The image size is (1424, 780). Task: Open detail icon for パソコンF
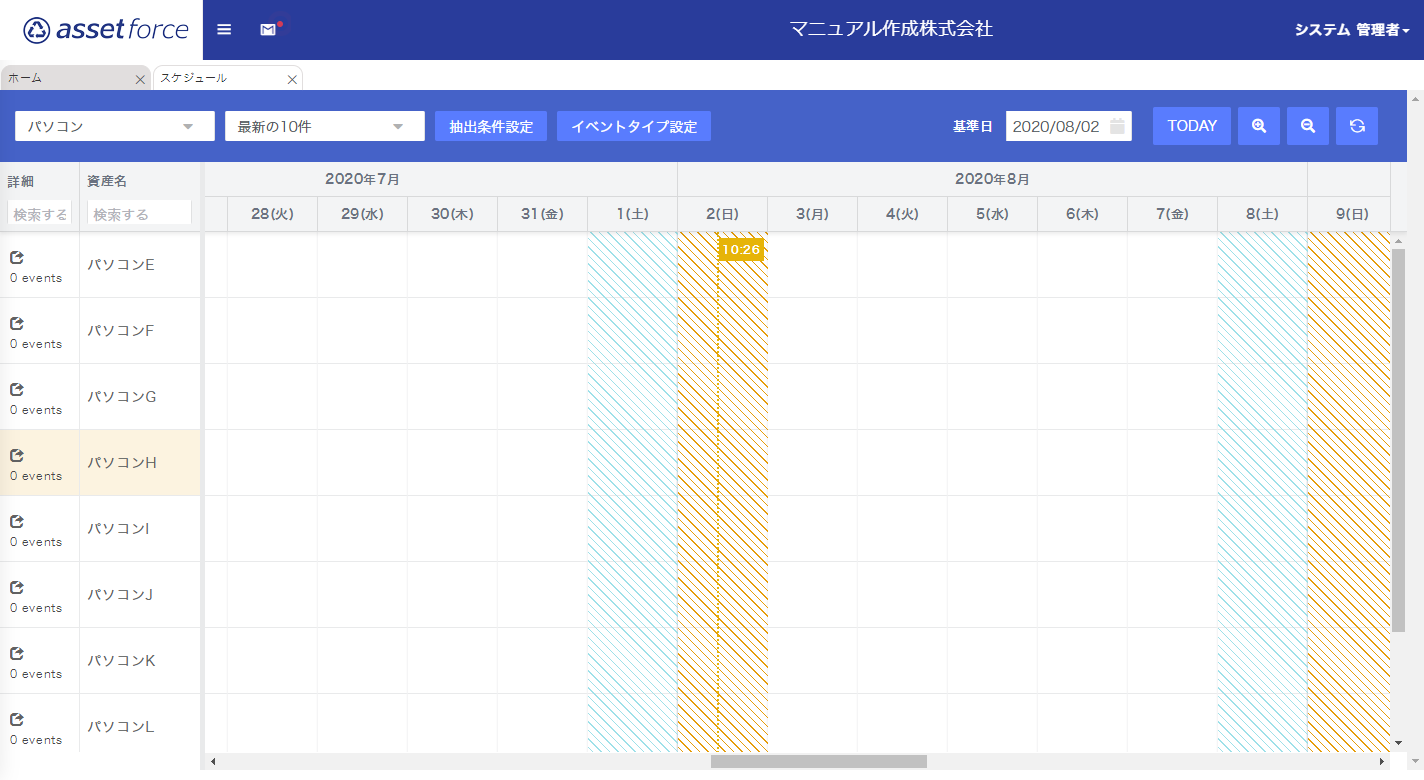[x=17, y=323]
